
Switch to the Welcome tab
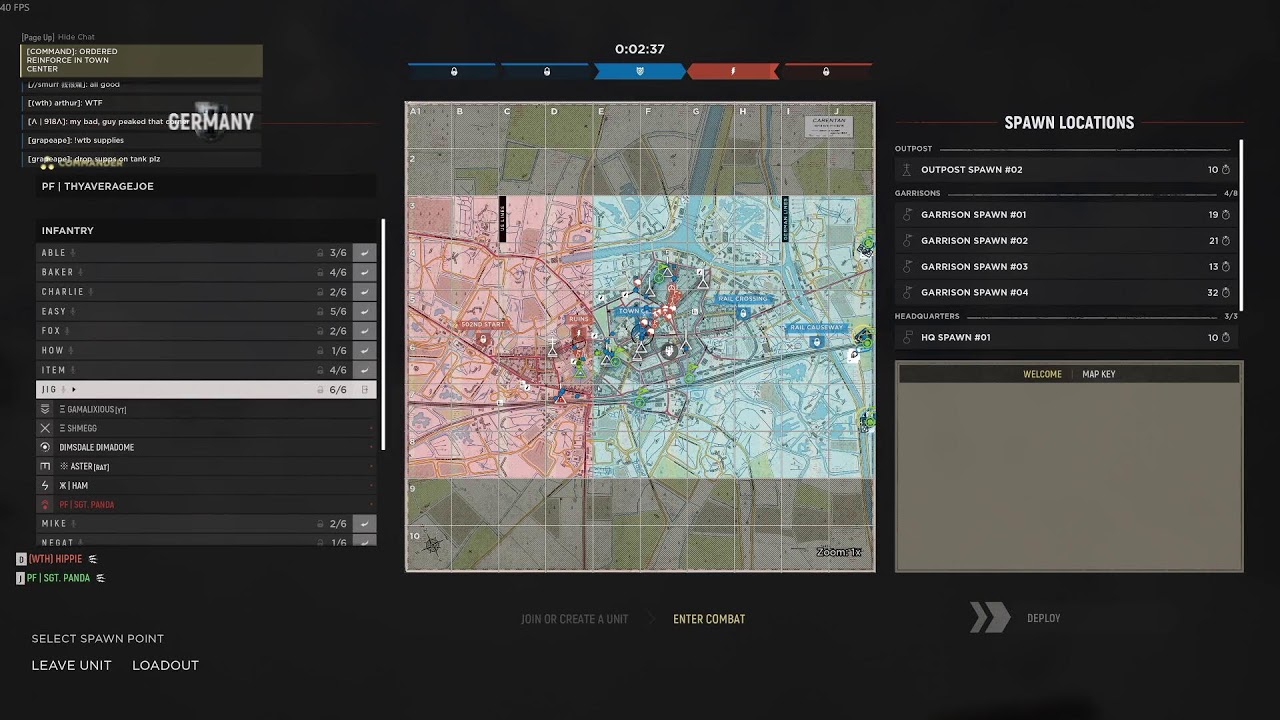pyautogui.click(x=1042, y=374)
